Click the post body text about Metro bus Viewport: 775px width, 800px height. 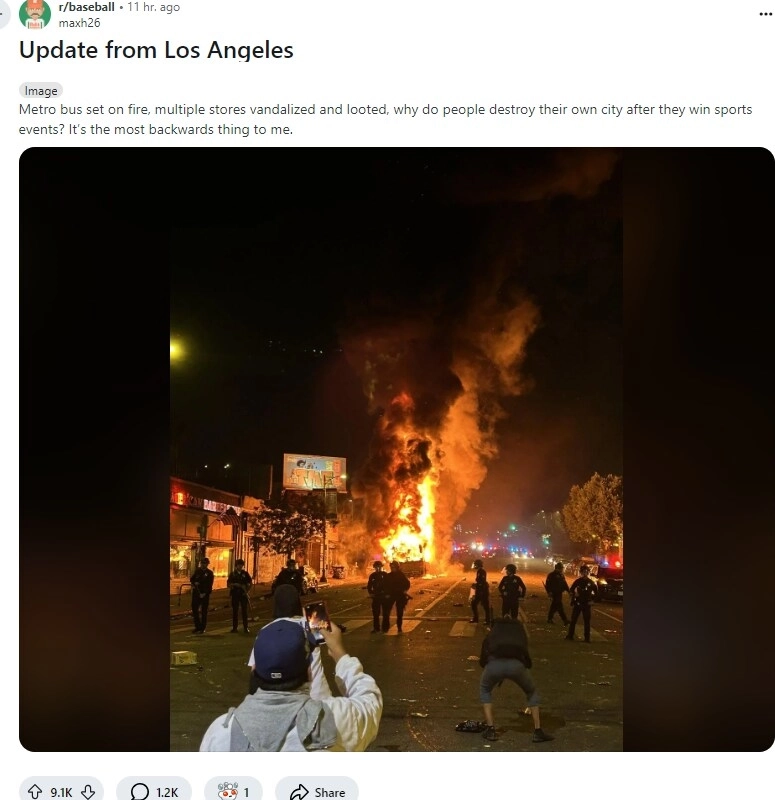pos(385,119)
